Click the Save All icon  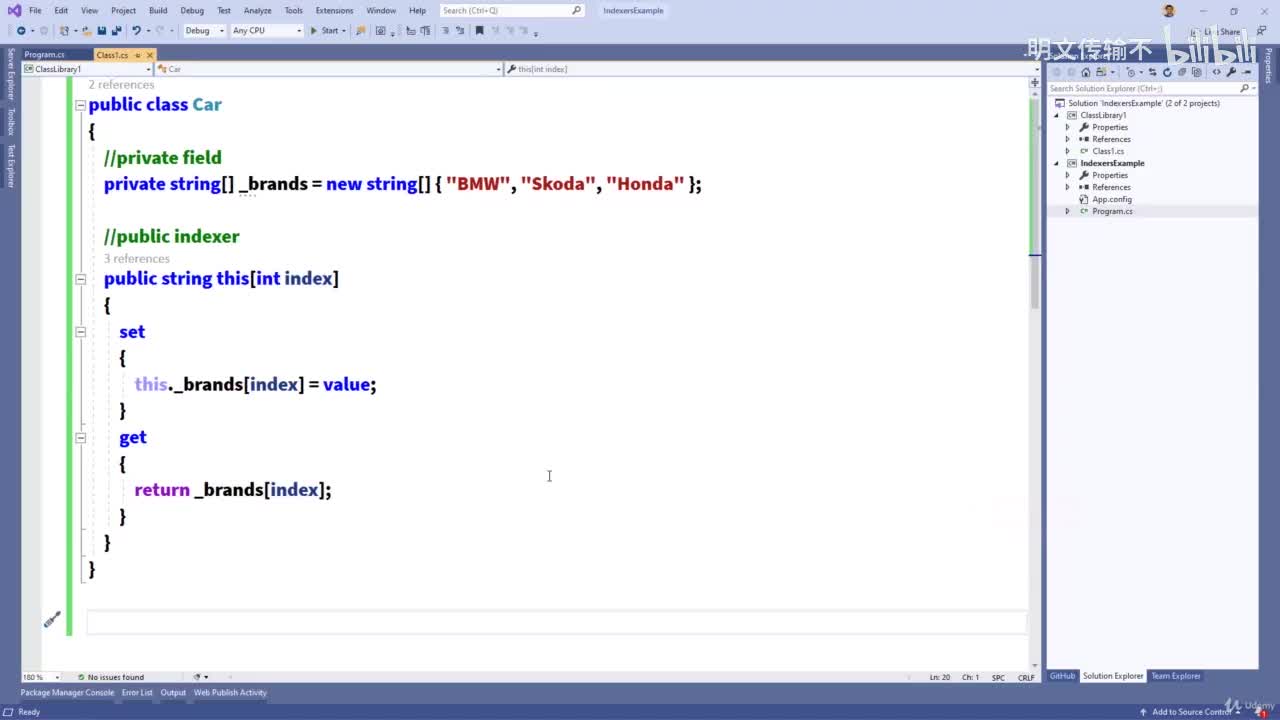116,31
